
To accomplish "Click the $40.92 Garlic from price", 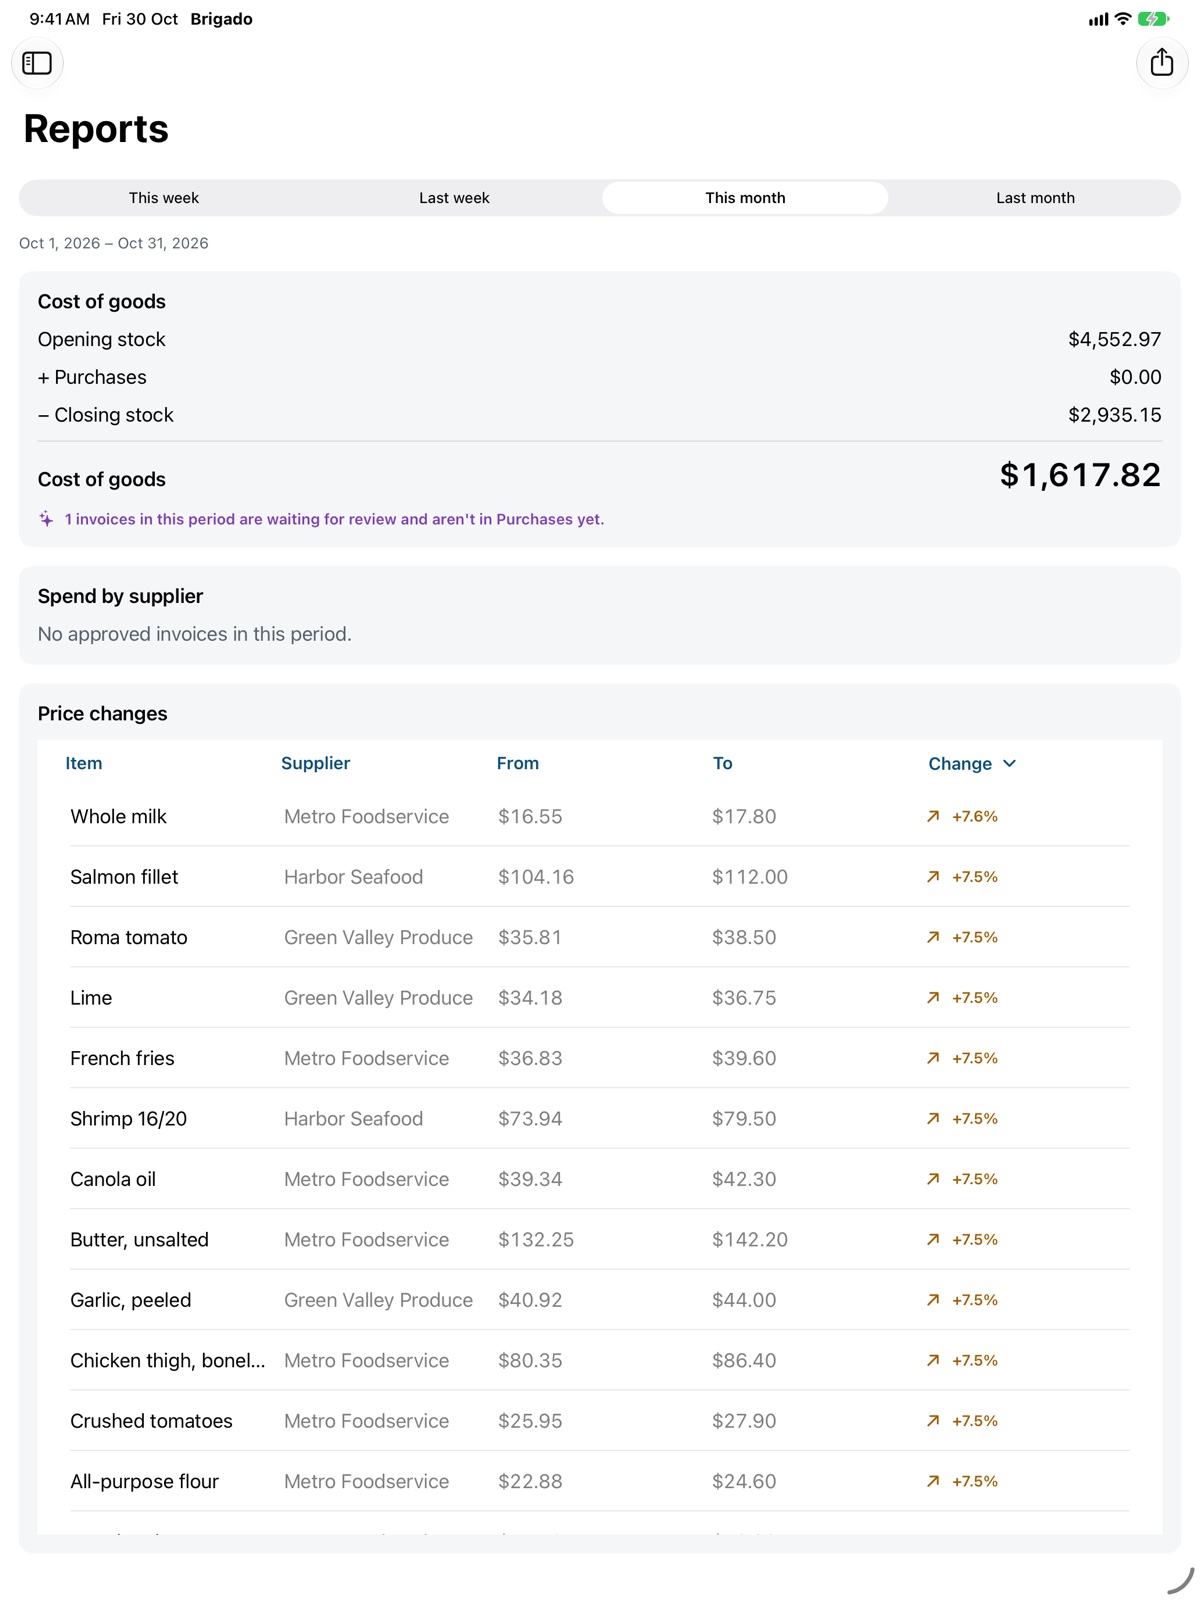I will pyautogui.click(x=530, y=1300).
